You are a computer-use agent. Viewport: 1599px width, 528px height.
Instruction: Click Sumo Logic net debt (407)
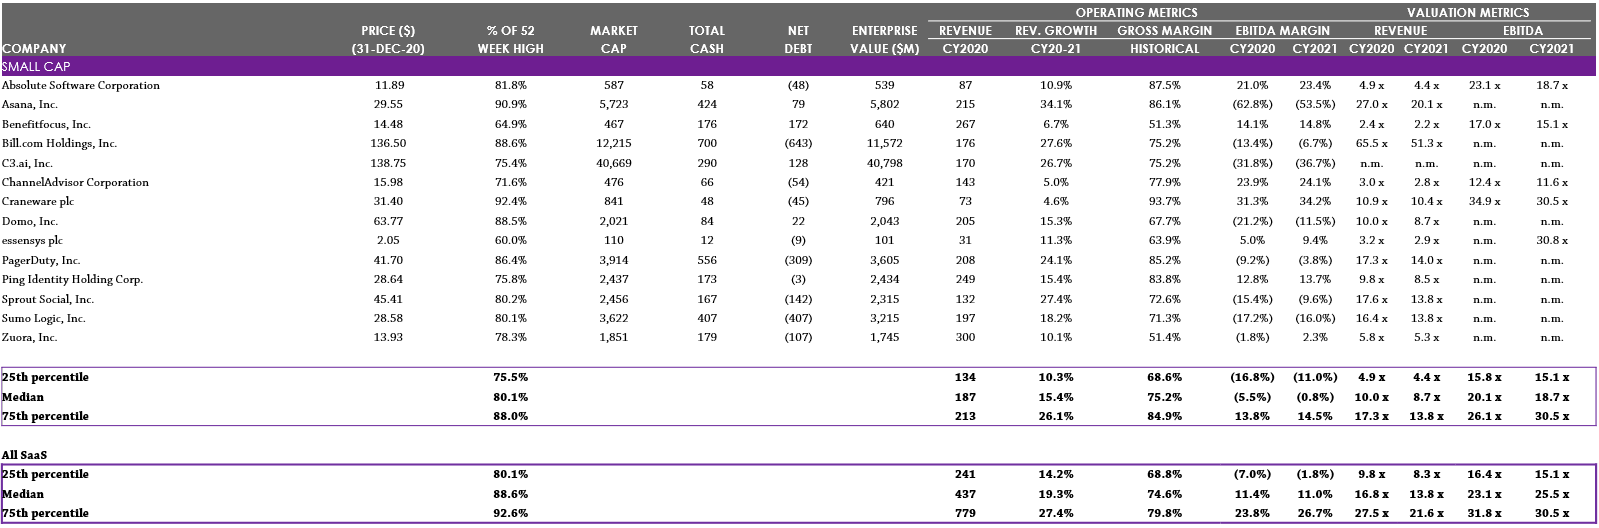pos(798,319)
